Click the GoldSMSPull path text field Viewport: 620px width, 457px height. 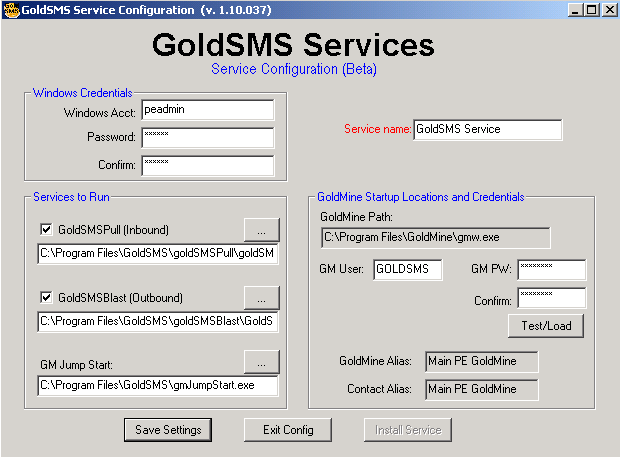pos(158,254)
